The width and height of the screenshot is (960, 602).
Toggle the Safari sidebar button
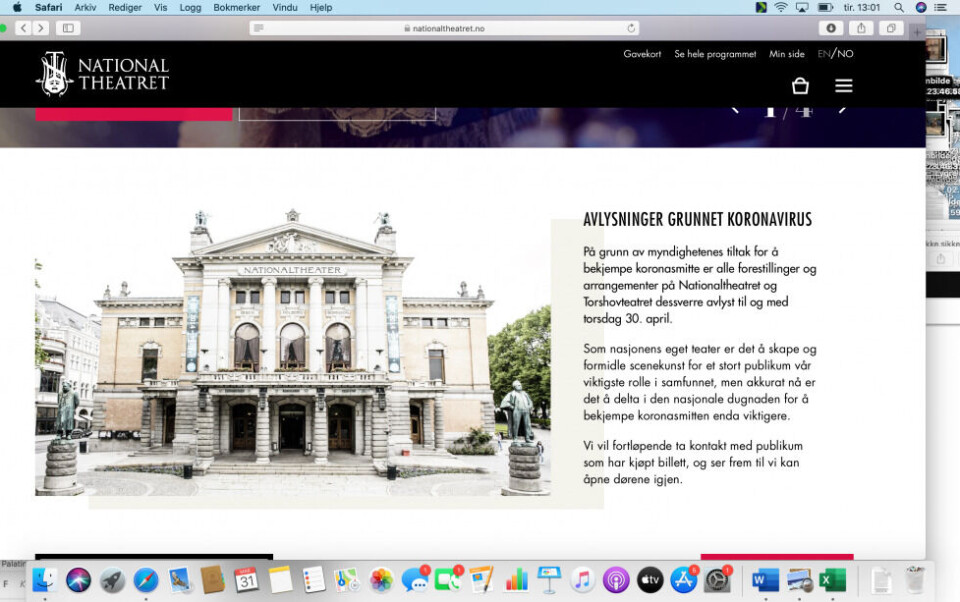point(68,28)
